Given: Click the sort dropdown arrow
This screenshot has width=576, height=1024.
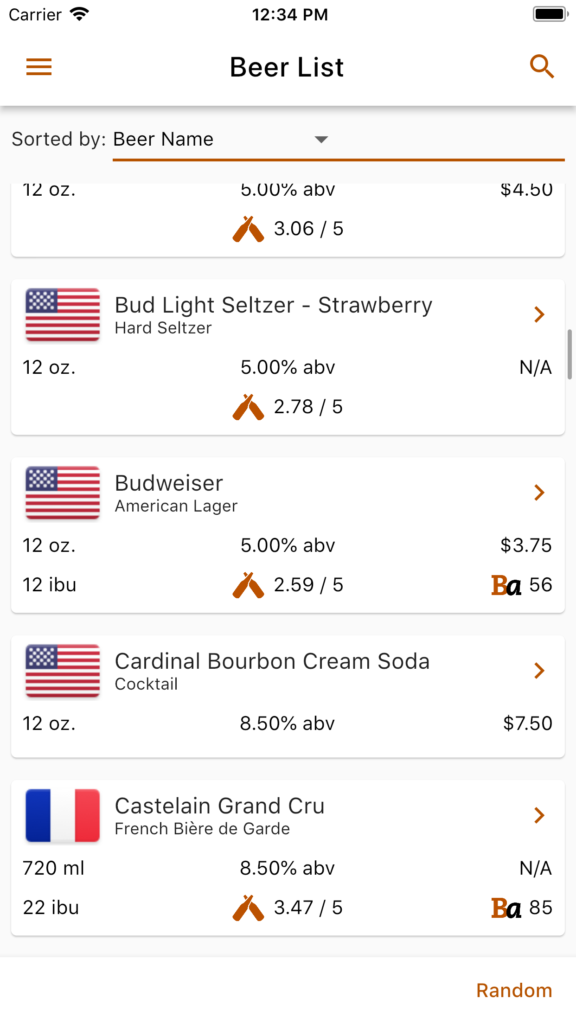Looking at the screenshot, I should pos(321,139).
